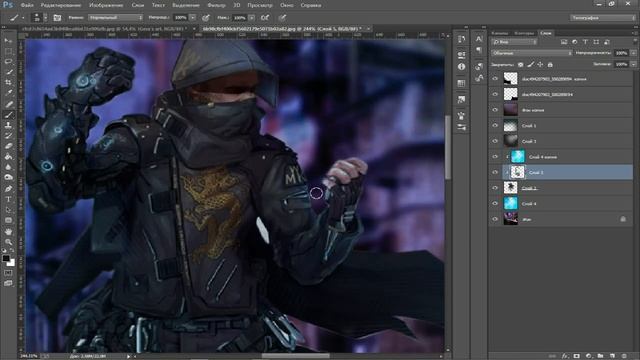640x360 pixels.
Task: Open layer fill slider arrow
Action: pyautogui.click(x=633, y=64)
